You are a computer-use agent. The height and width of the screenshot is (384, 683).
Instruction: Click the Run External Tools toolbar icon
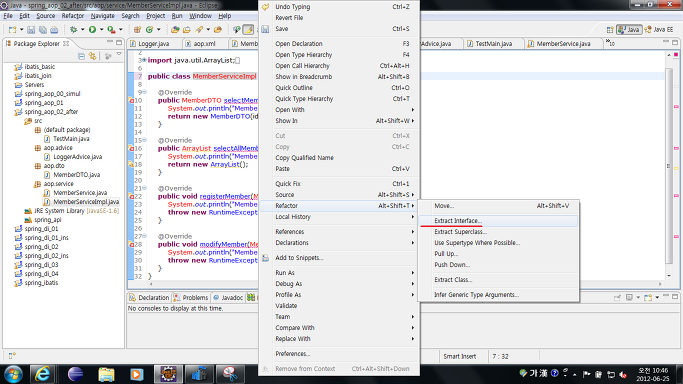tap(112, 30)
